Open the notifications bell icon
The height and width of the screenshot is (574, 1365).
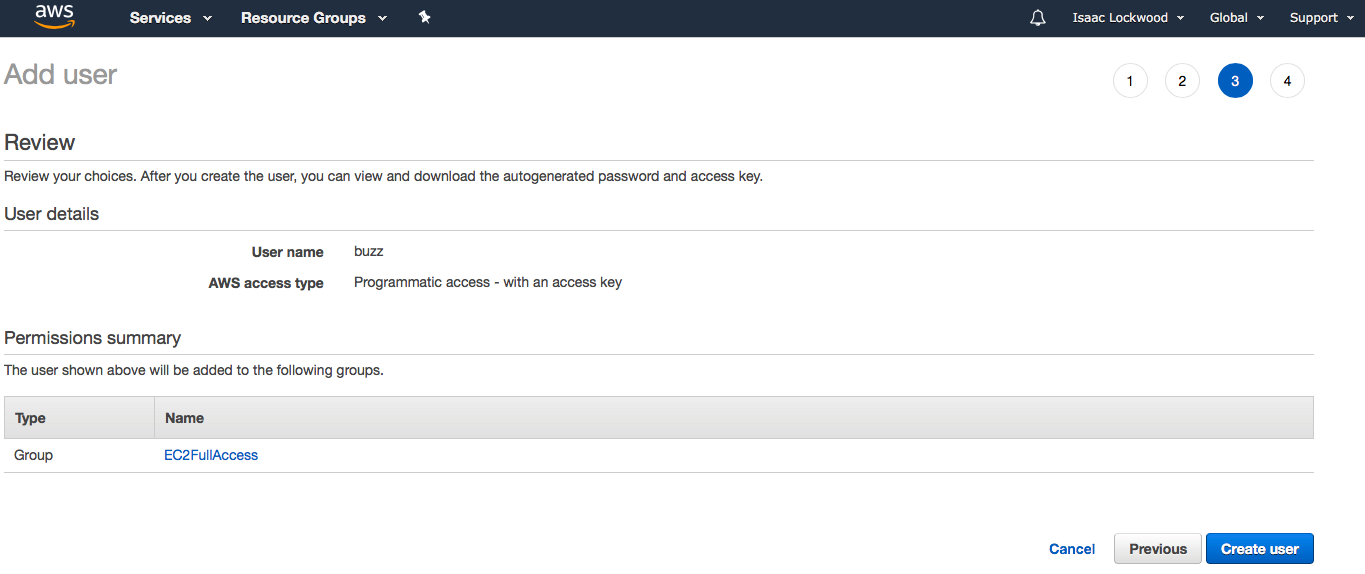1038,18
